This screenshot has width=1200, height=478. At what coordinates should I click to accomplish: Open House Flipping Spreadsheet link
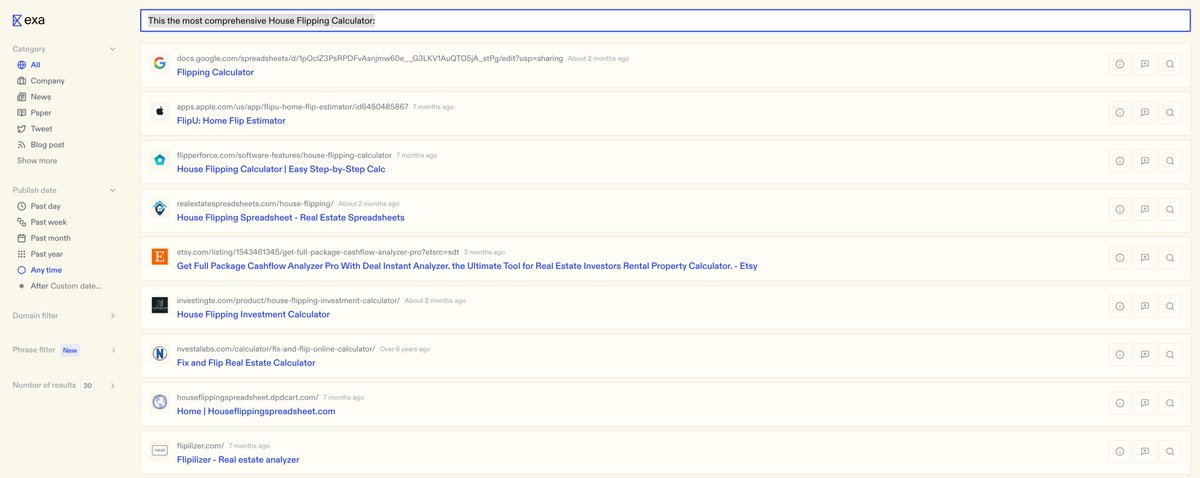[x=290, y=217]
